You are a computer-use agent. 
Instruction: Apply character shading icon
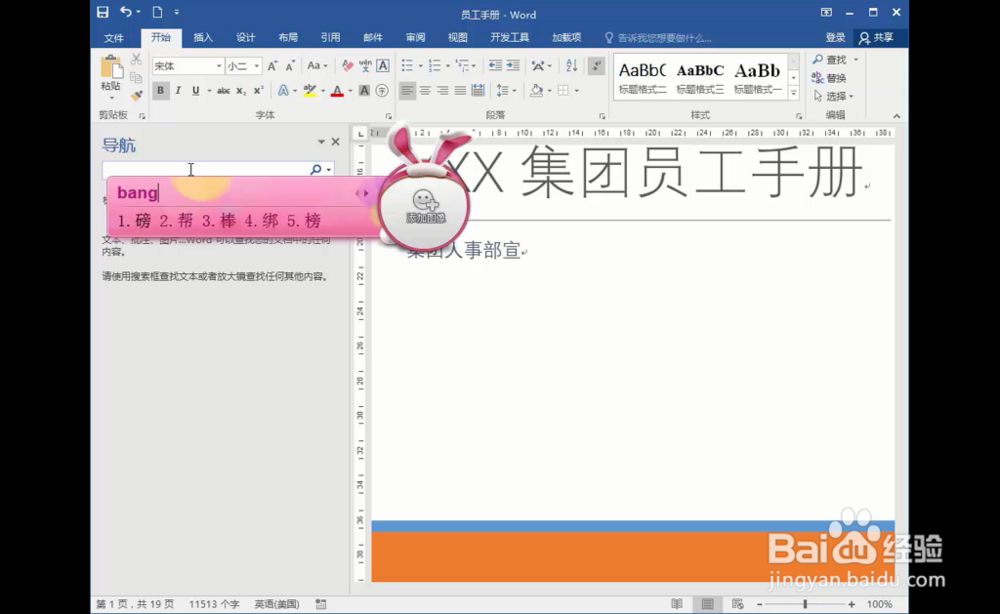364,91
